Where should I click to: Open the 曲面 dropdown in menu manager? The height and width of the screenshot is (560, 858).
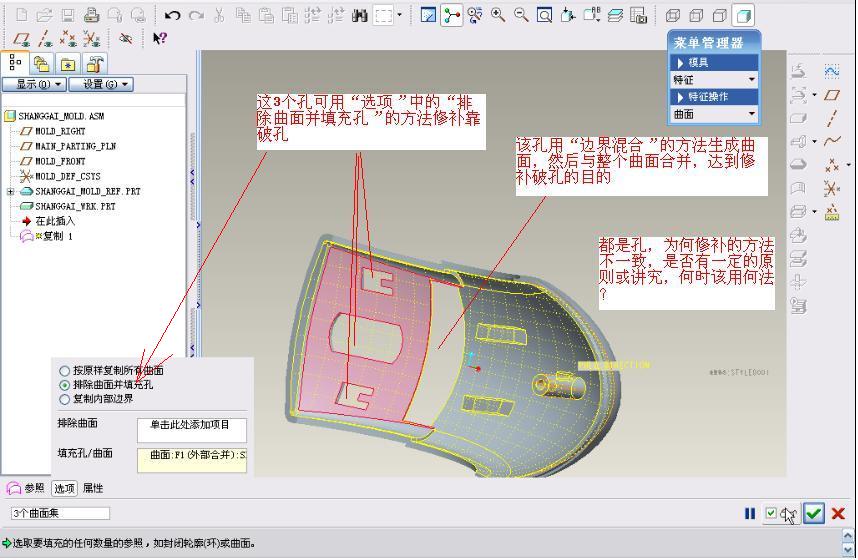tap(714, 114)
